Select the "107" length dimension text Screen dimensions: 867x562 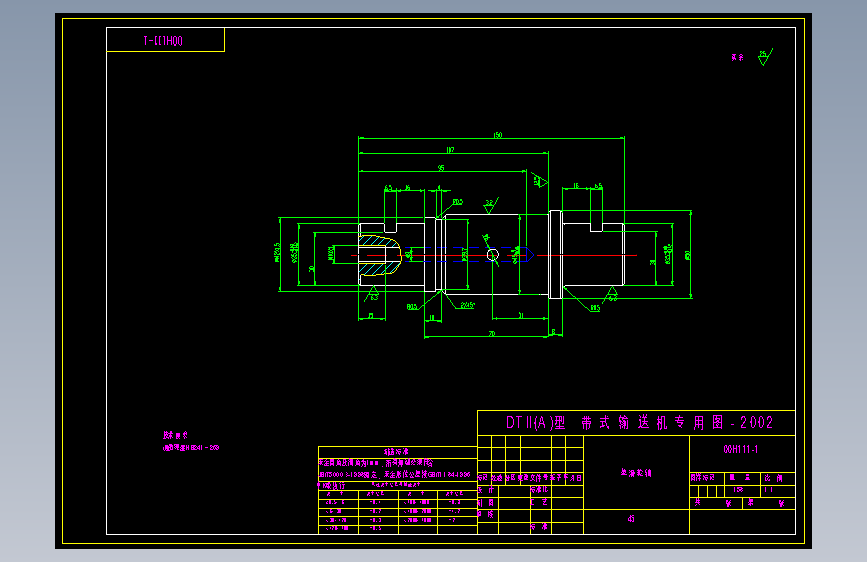point(451,150)
